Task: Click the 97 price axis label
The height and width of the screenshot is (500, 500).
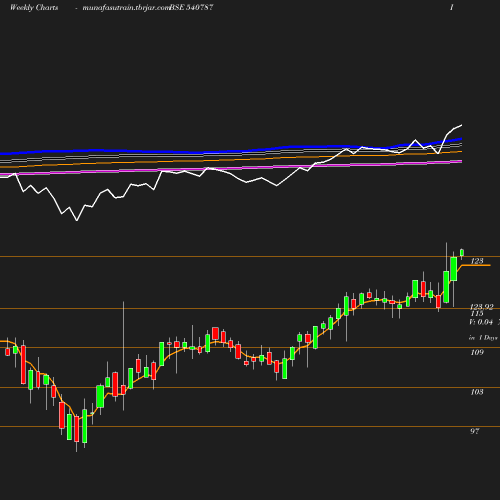Action: click(x=475, y=431)
